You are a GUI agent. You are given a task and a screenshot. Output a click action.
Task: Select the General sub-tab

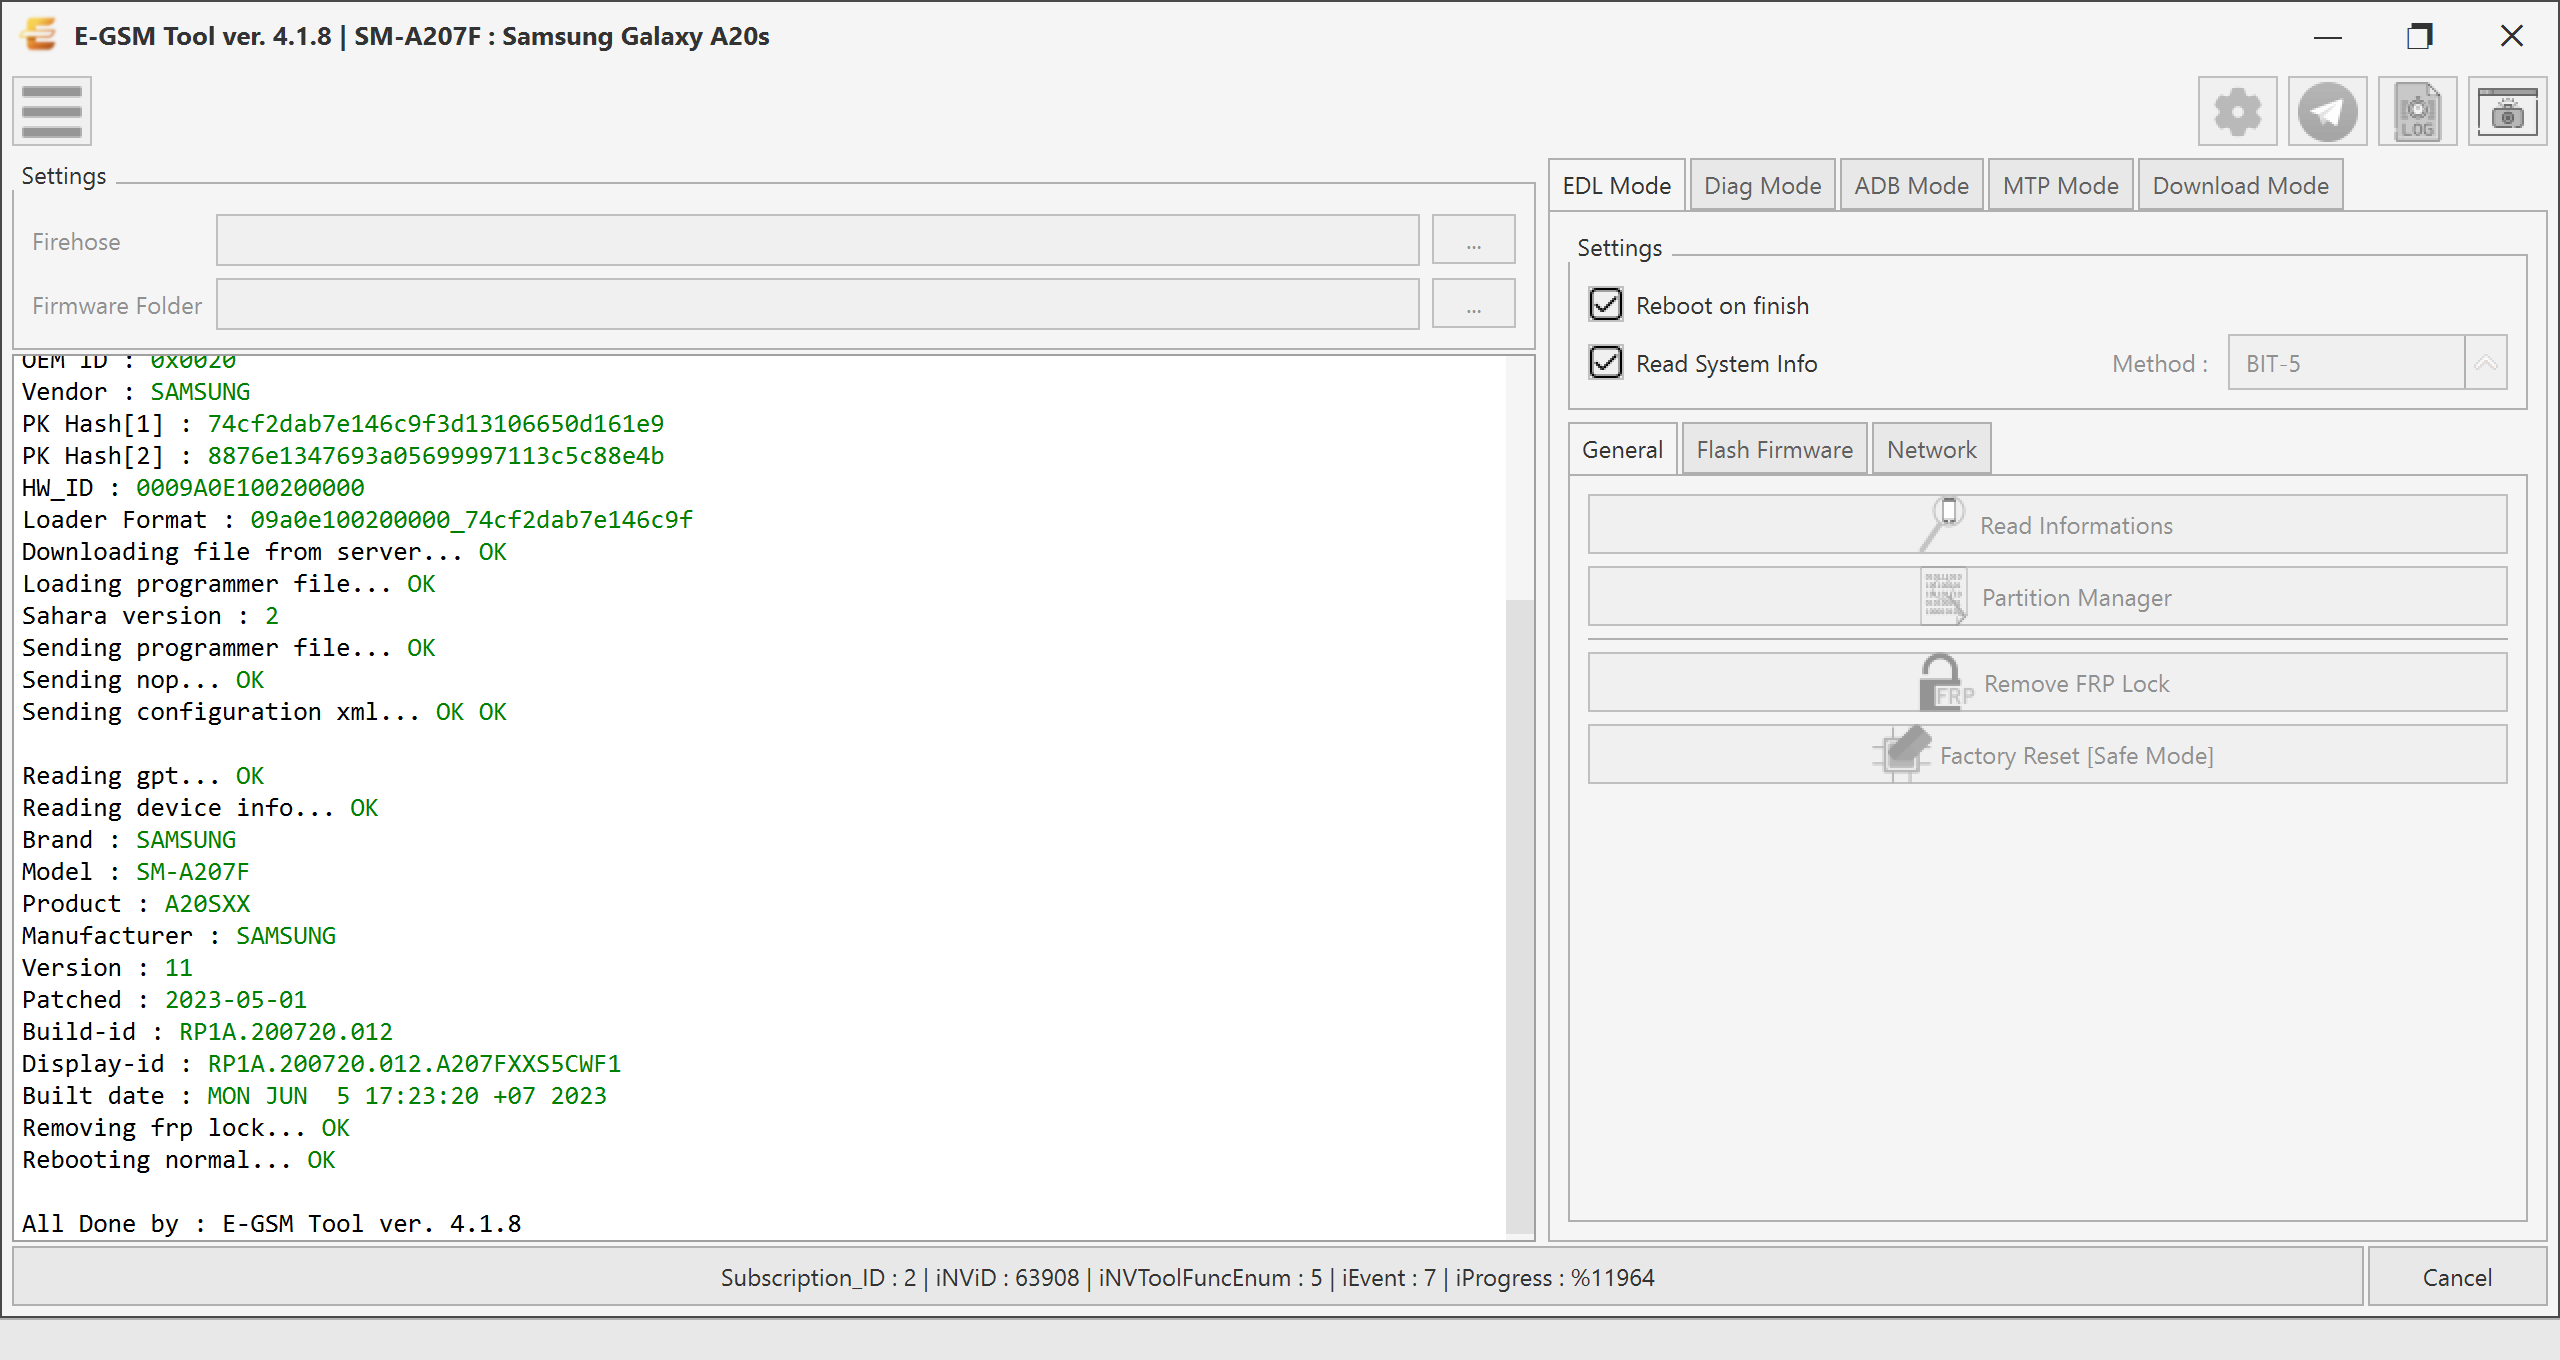click(x=1623, y=450)
